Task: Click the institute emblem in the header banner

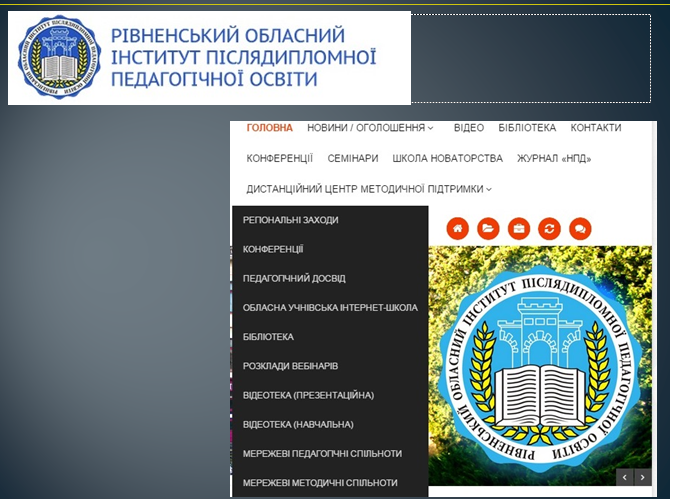Action: (x=59, y=58)
